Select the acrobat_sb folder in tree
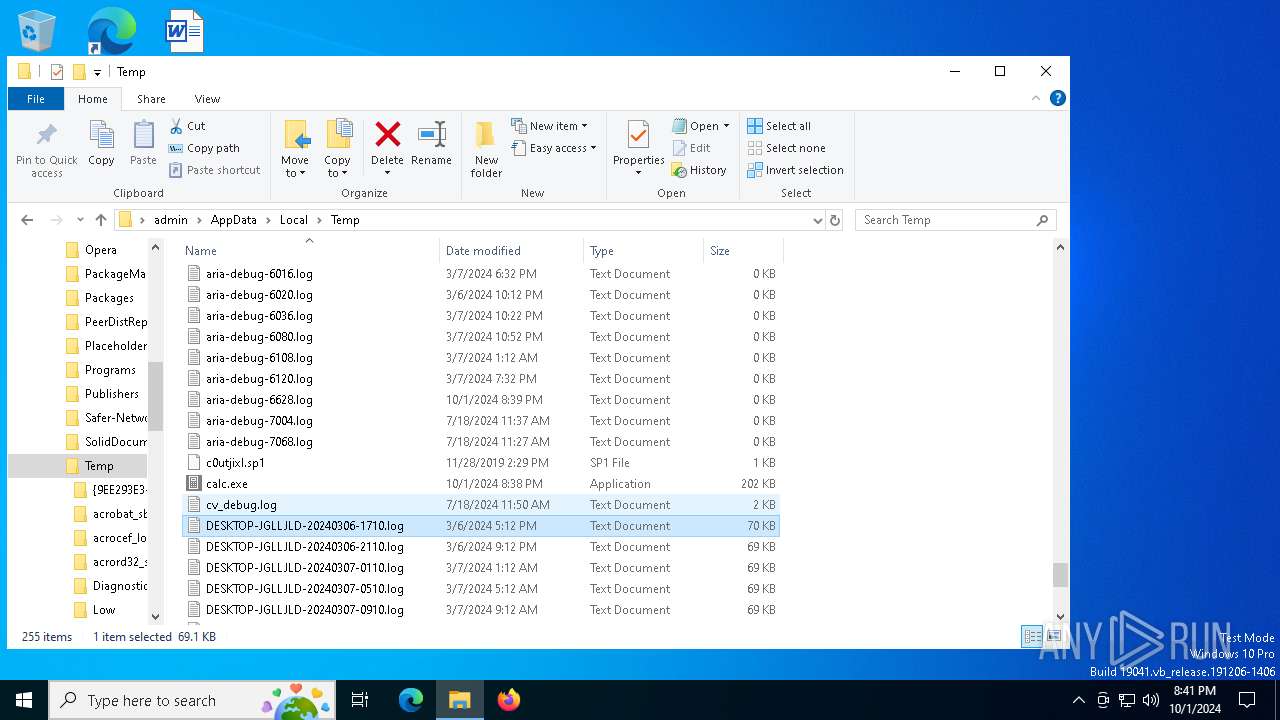The width and height of the screenshot is (1280, 720). [120, 514]
